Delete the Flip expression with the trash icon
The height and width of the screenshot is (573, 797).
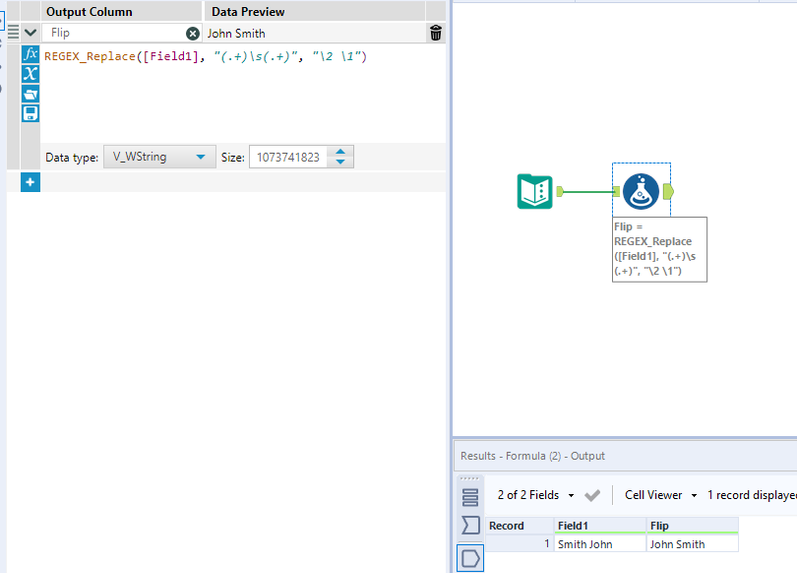coord(436,33)
